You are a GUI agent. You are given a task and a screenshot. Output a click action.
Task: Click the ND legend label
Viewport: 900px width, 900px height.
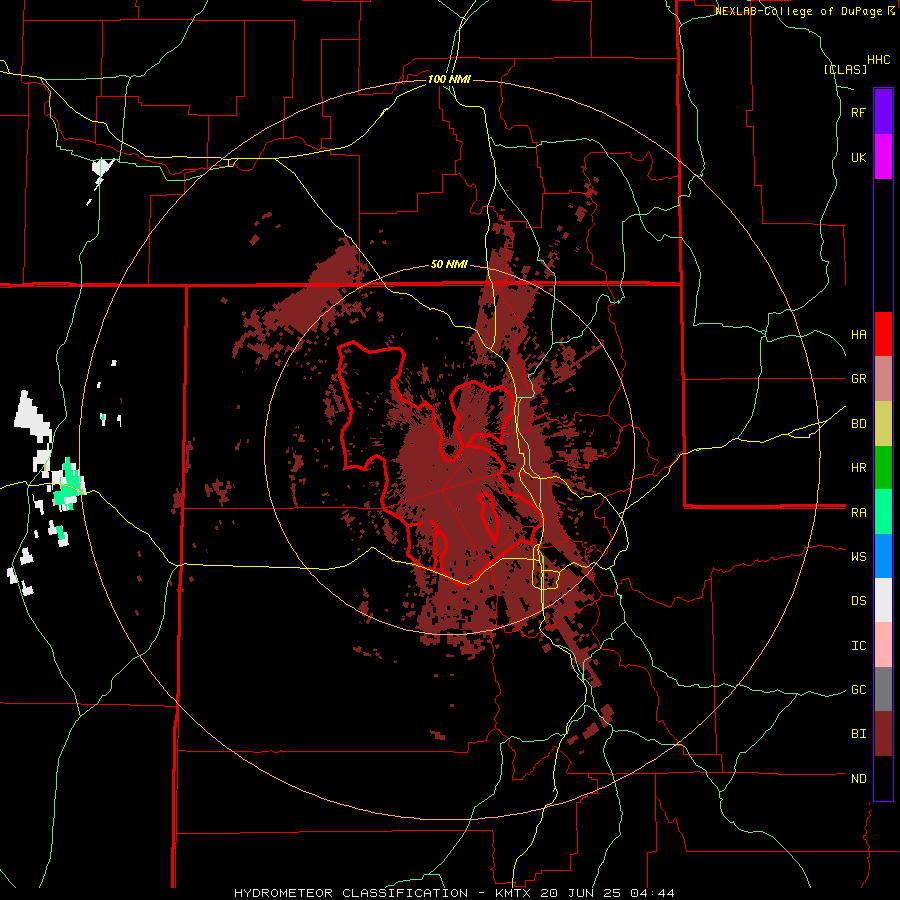859,779
